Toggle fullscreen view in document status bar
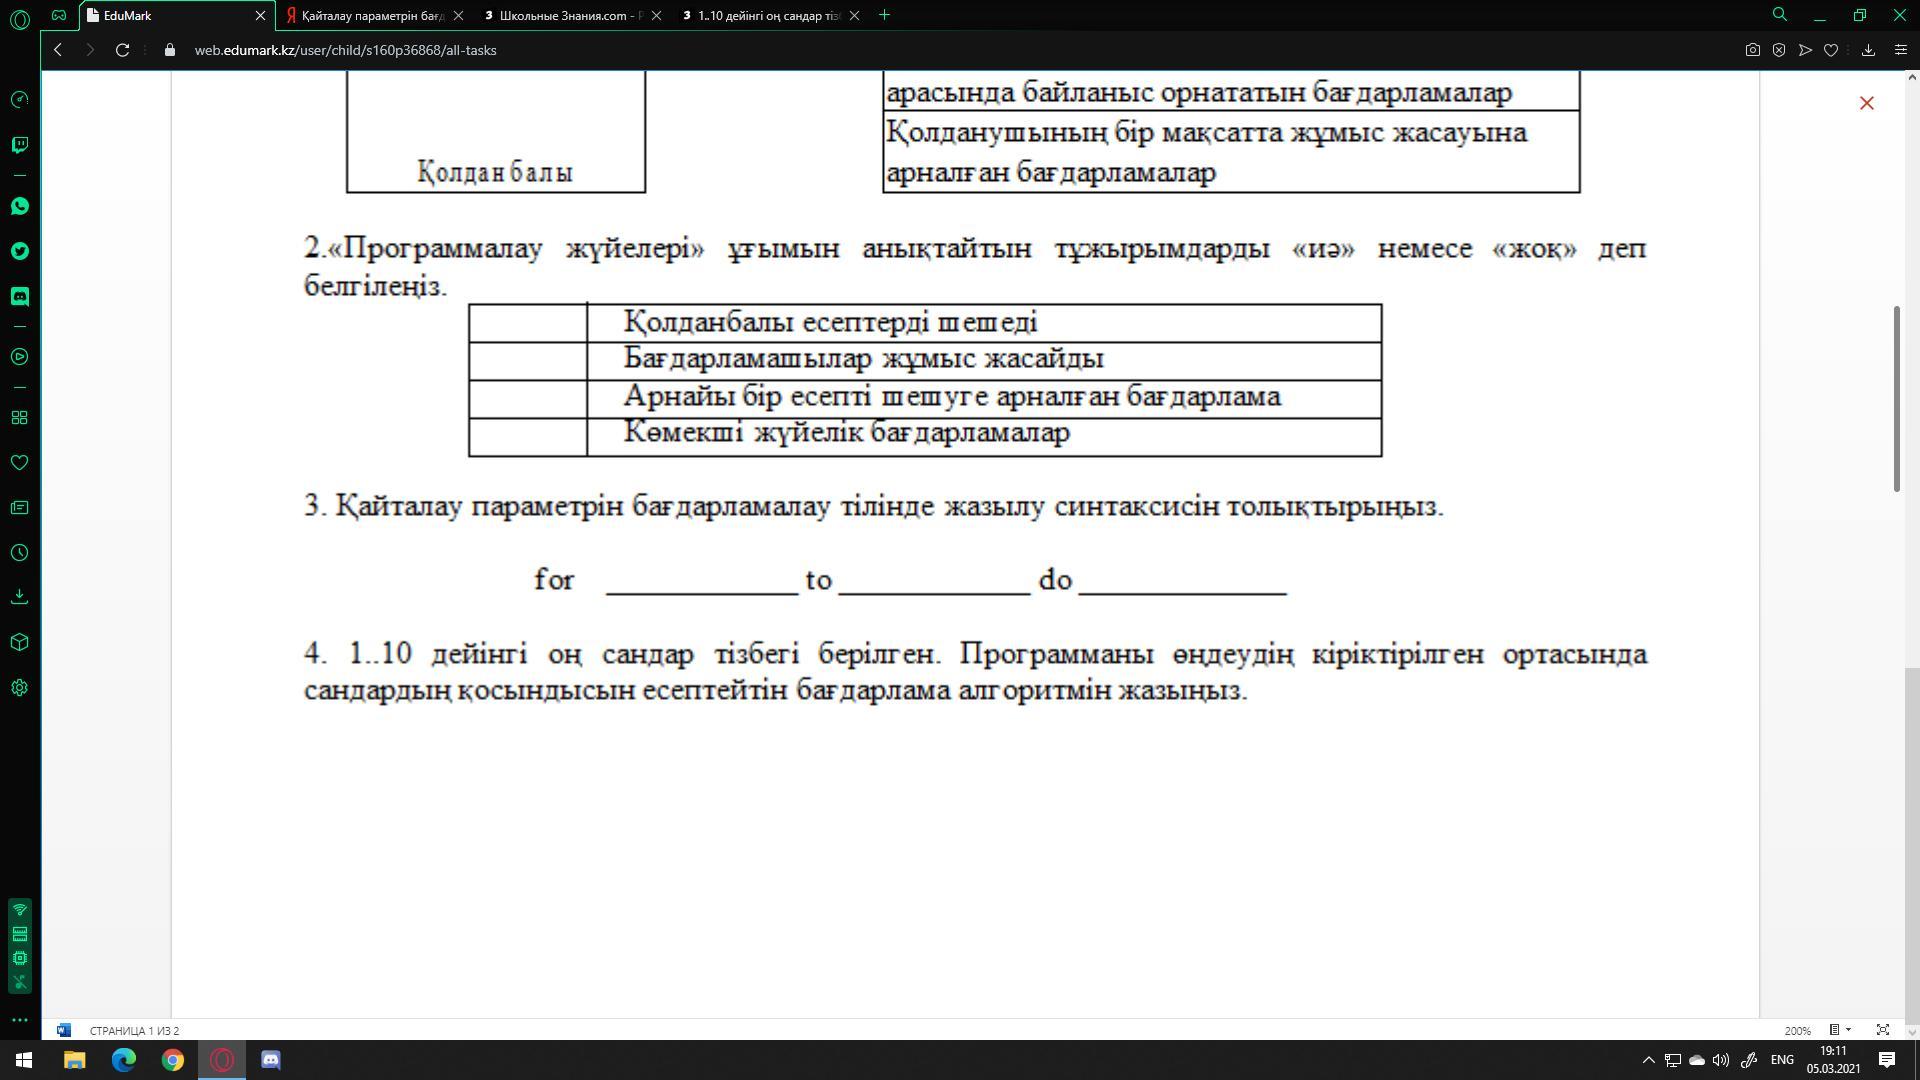The height and width of the screenshot is (1080, 1920). tap(1882, 1030)
